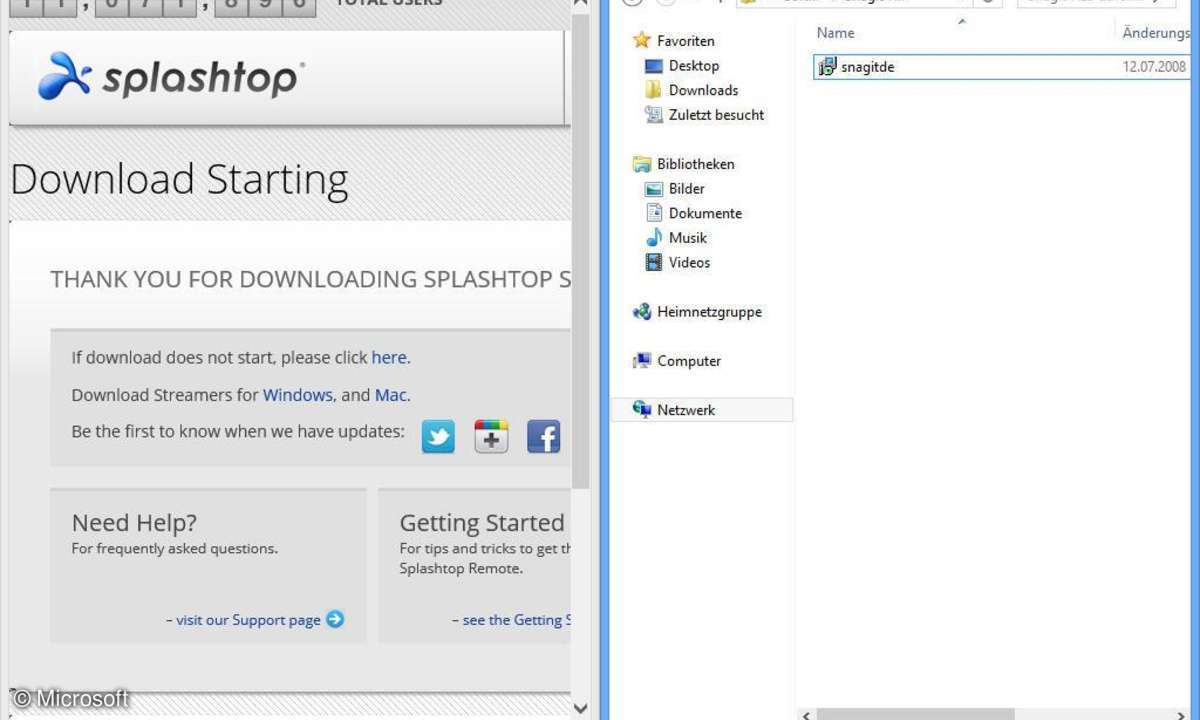Sort files by the Name column header

pos(836,33)
